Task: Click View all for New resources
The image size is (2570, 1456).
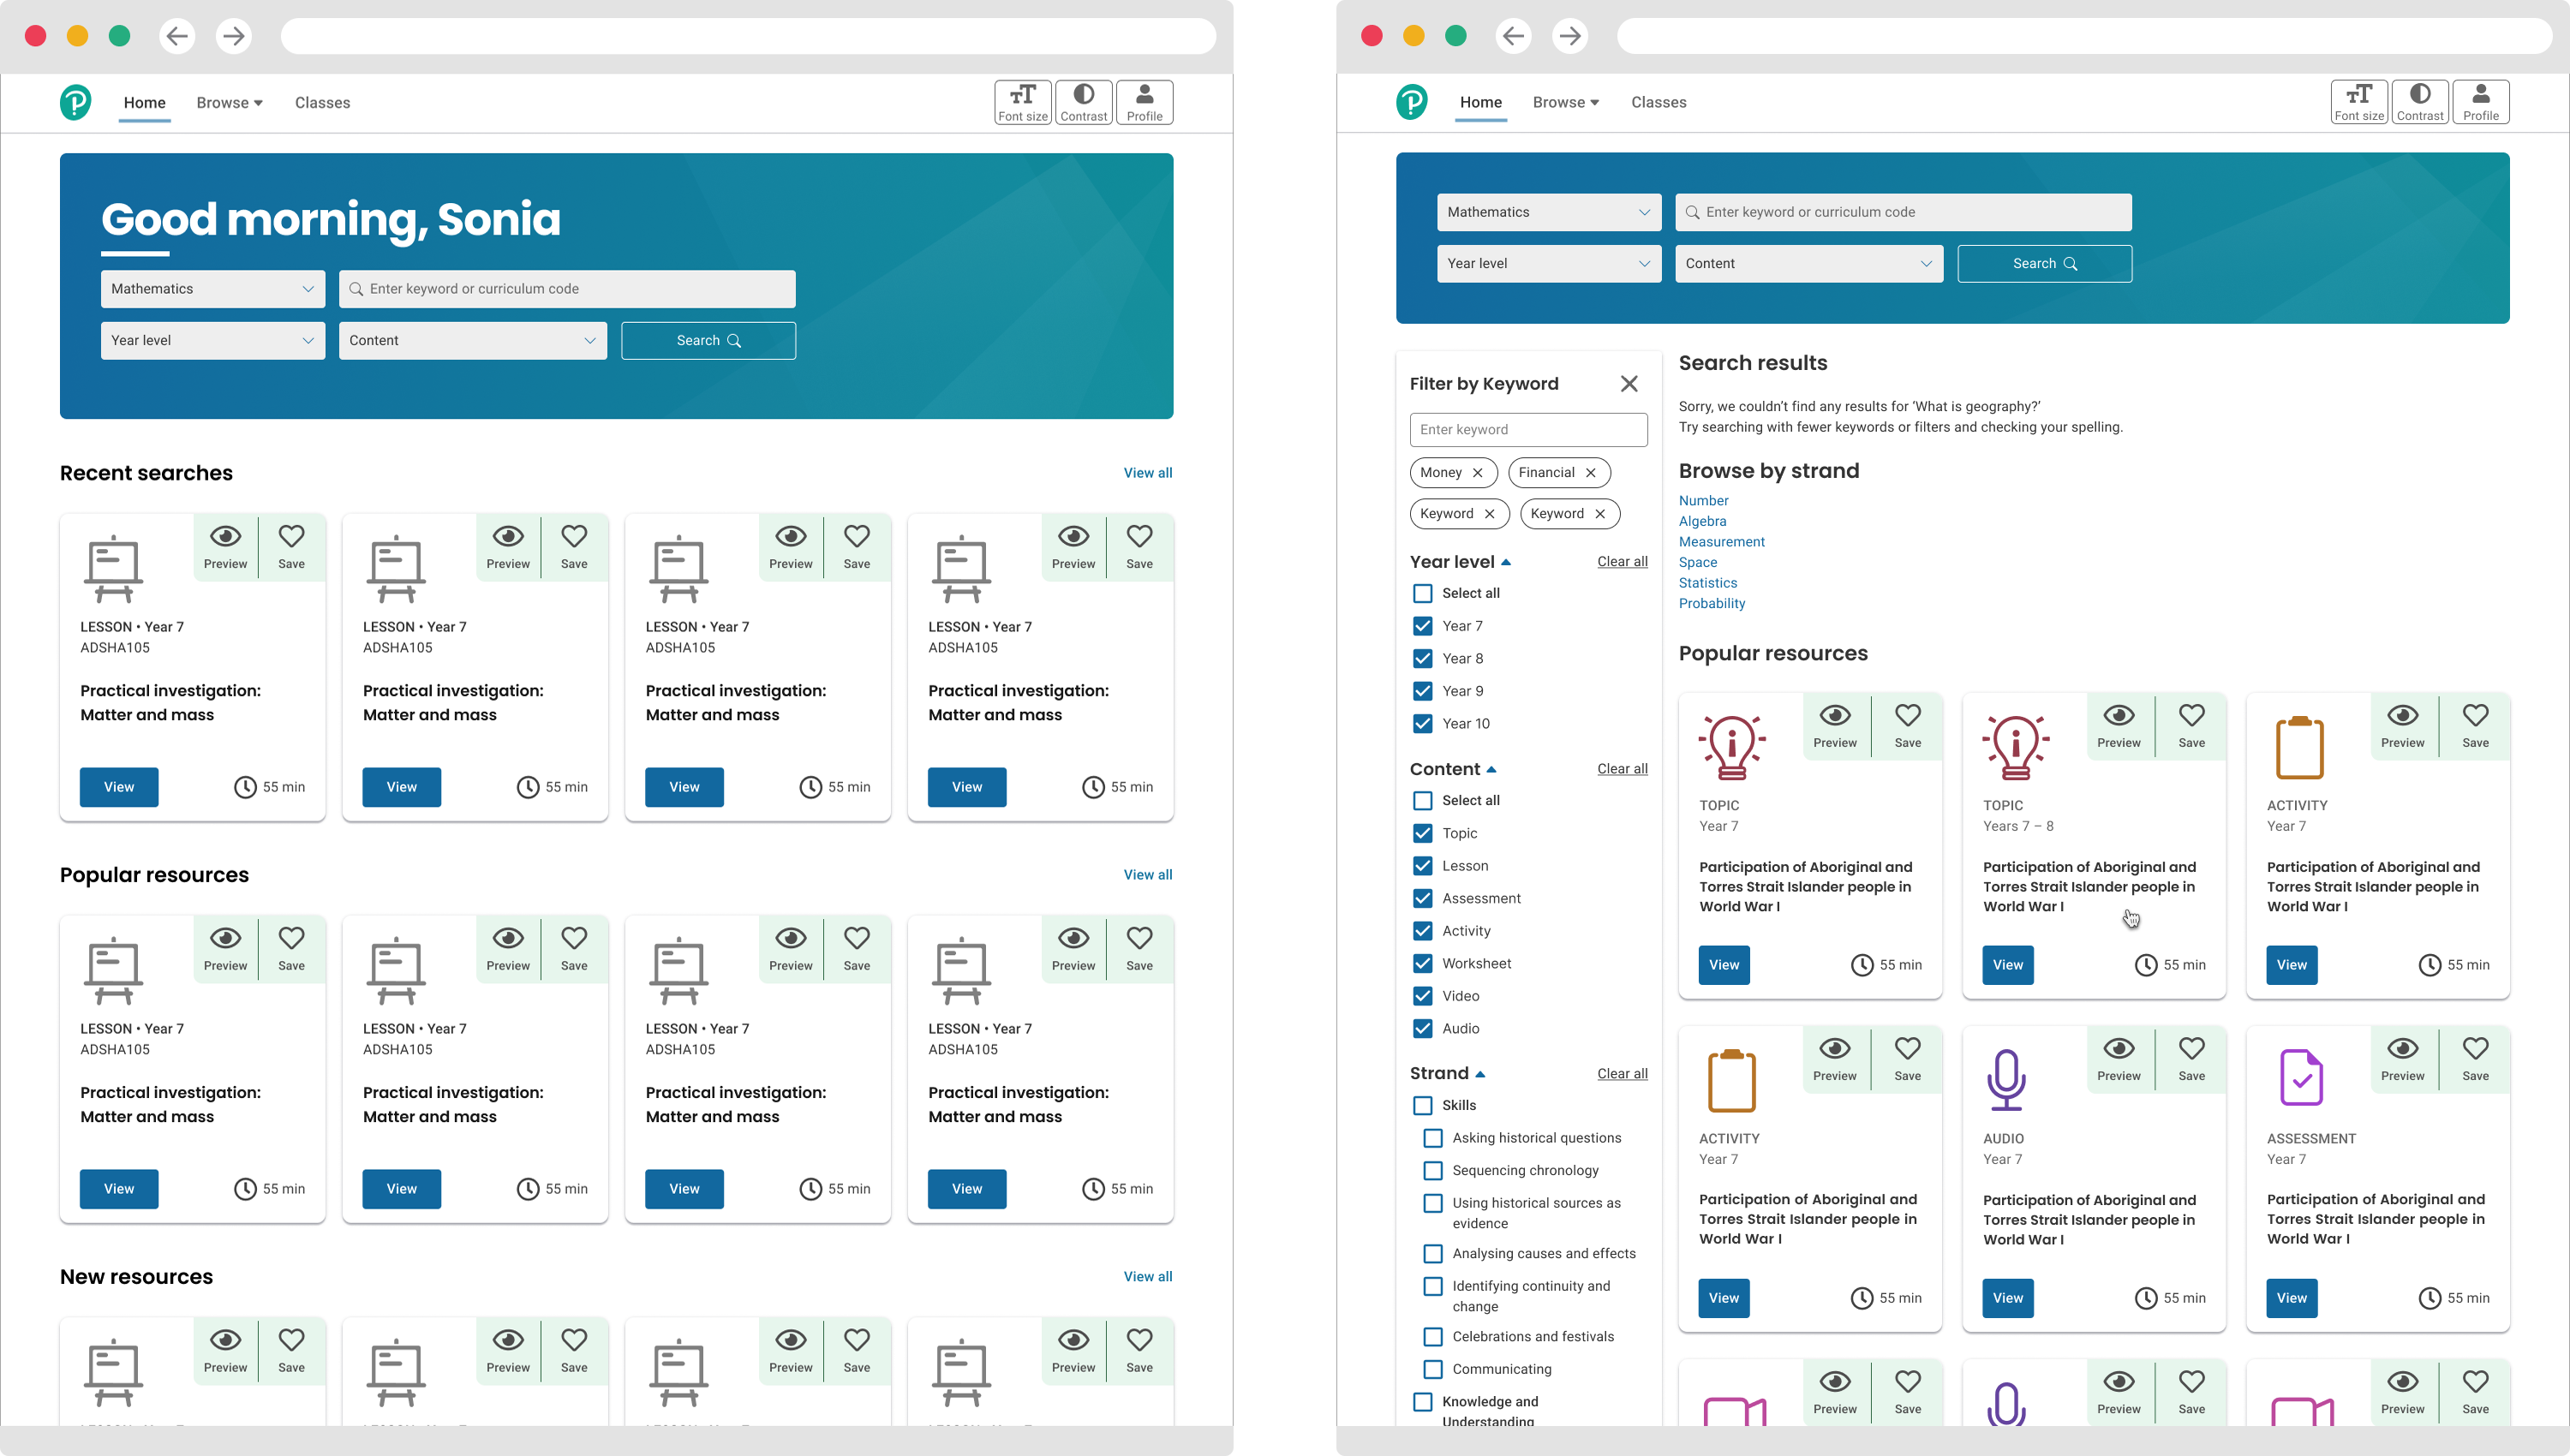Action: click(1147, 1277)
